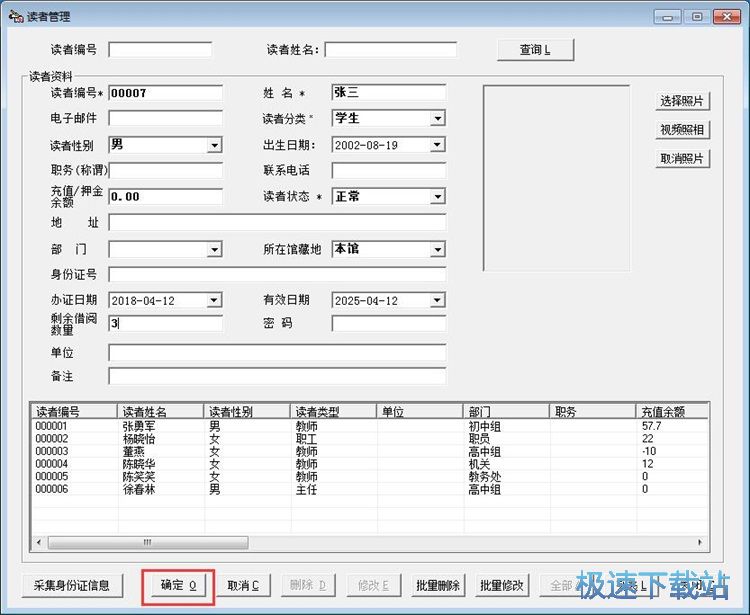The image size is (750, 615).
Task: Click the 电子邮件 email input field
Action: pyautogui.click(x=165, y=119)
